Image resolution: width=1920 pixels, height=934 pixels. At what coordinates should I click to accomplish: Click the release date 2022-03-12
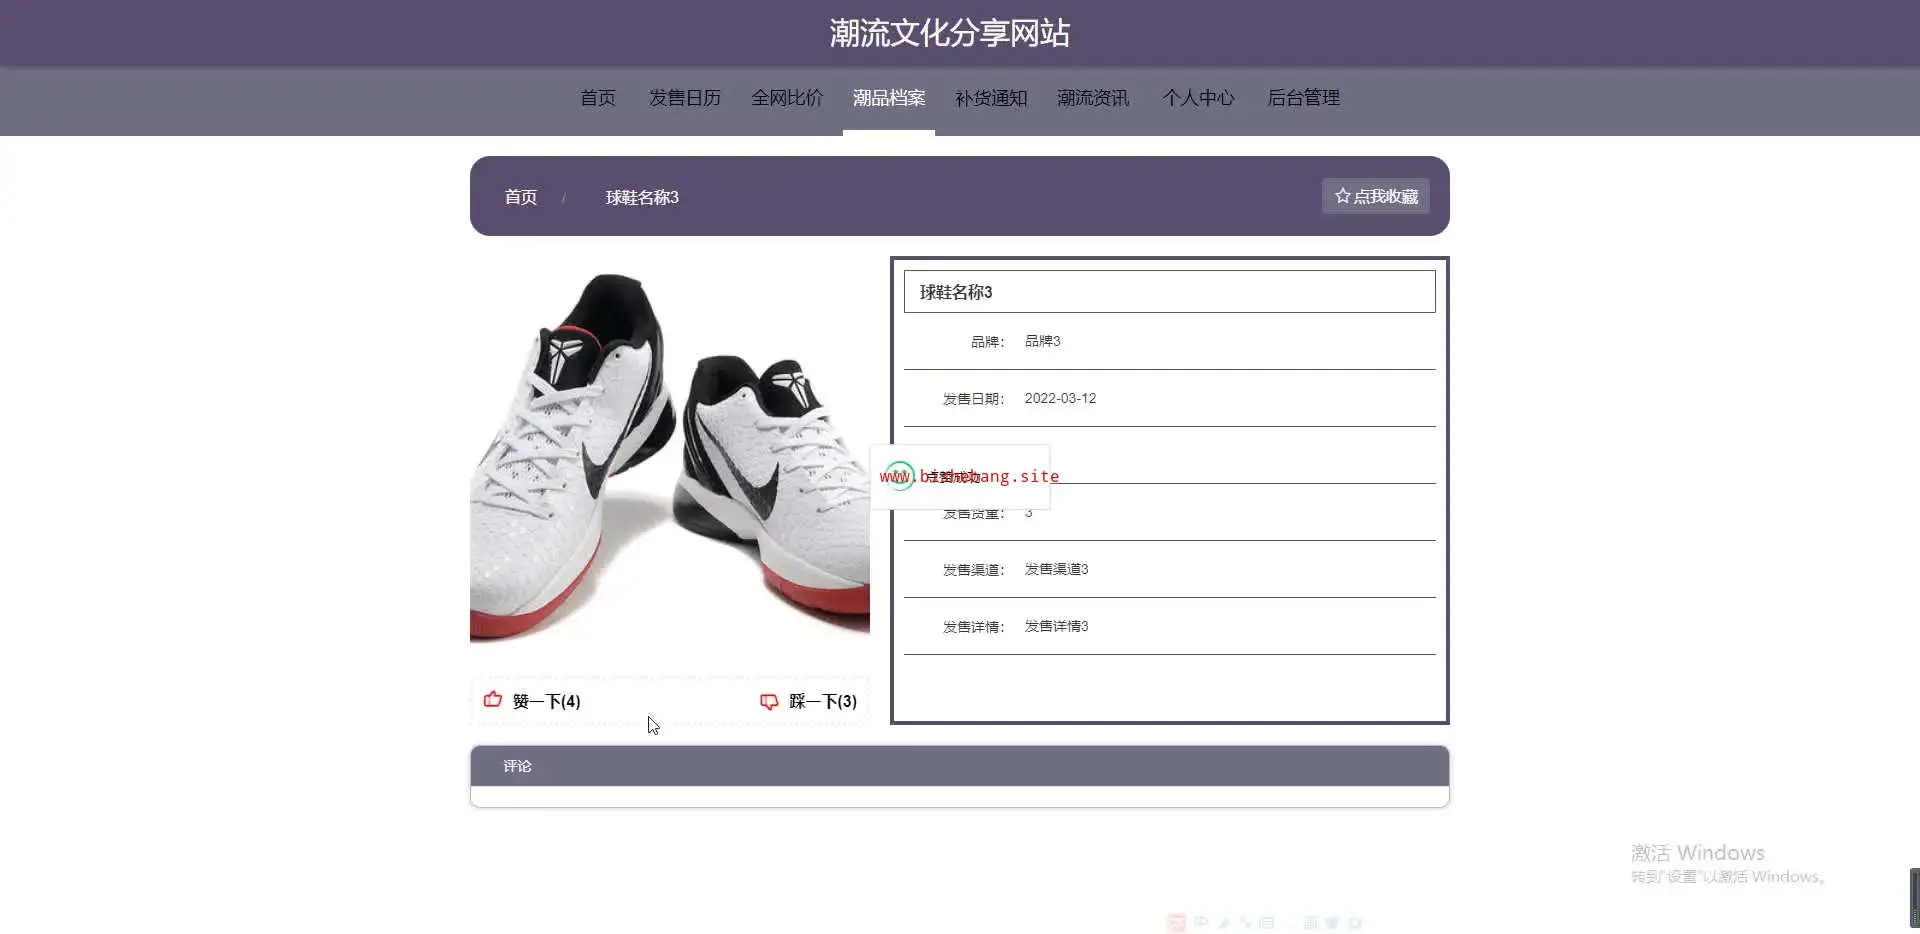pos(1060,398)
